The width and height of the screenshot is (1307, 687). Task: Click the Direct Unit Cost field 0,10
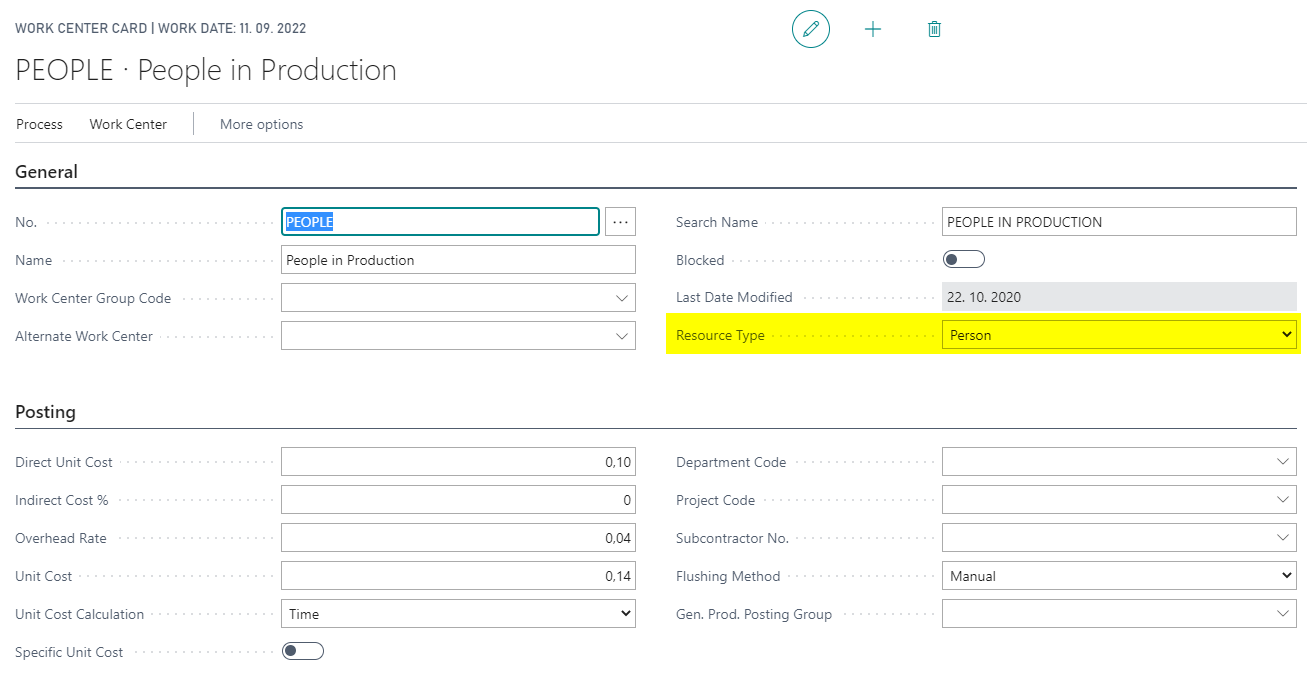[458, 462]
